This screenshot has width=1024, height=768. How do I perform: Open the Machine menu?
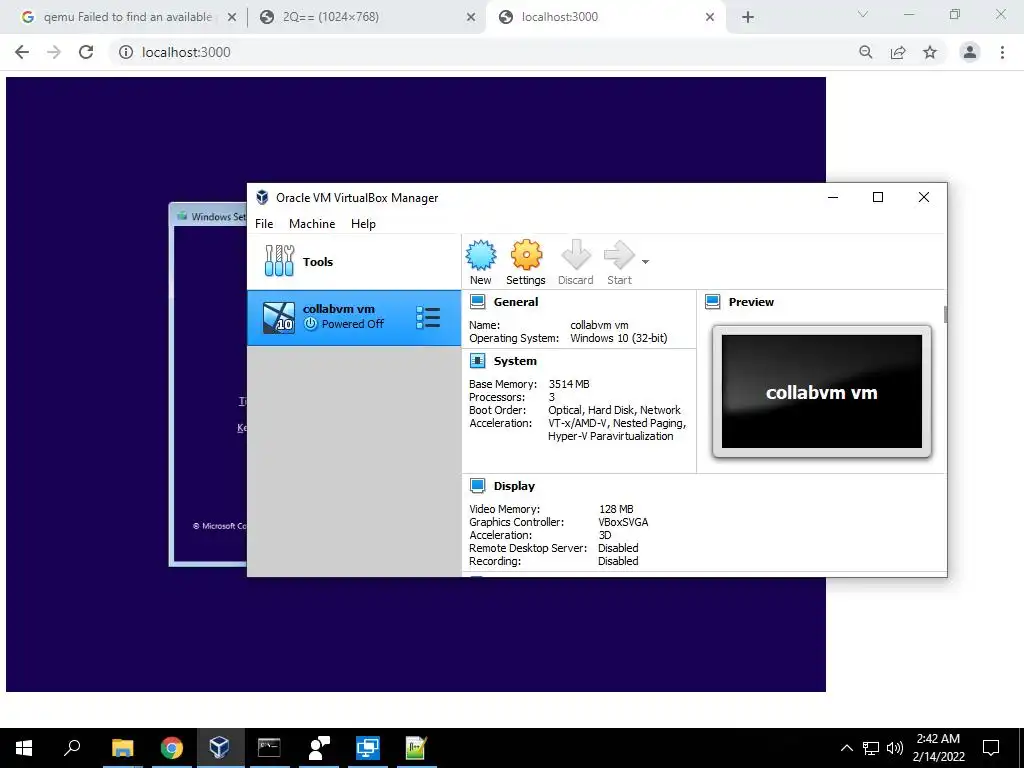click(x=312, y=223)
